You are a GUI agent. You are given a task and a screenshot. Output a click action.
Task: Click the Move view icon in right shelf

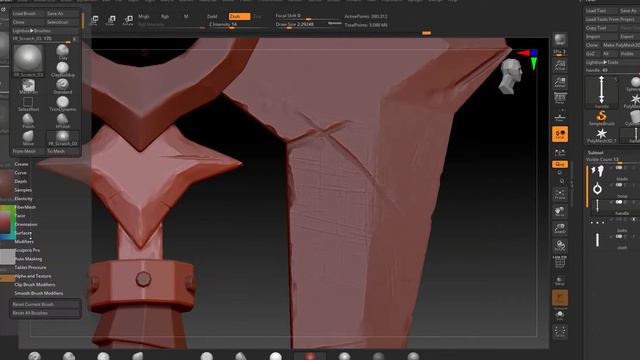point(560,212)
